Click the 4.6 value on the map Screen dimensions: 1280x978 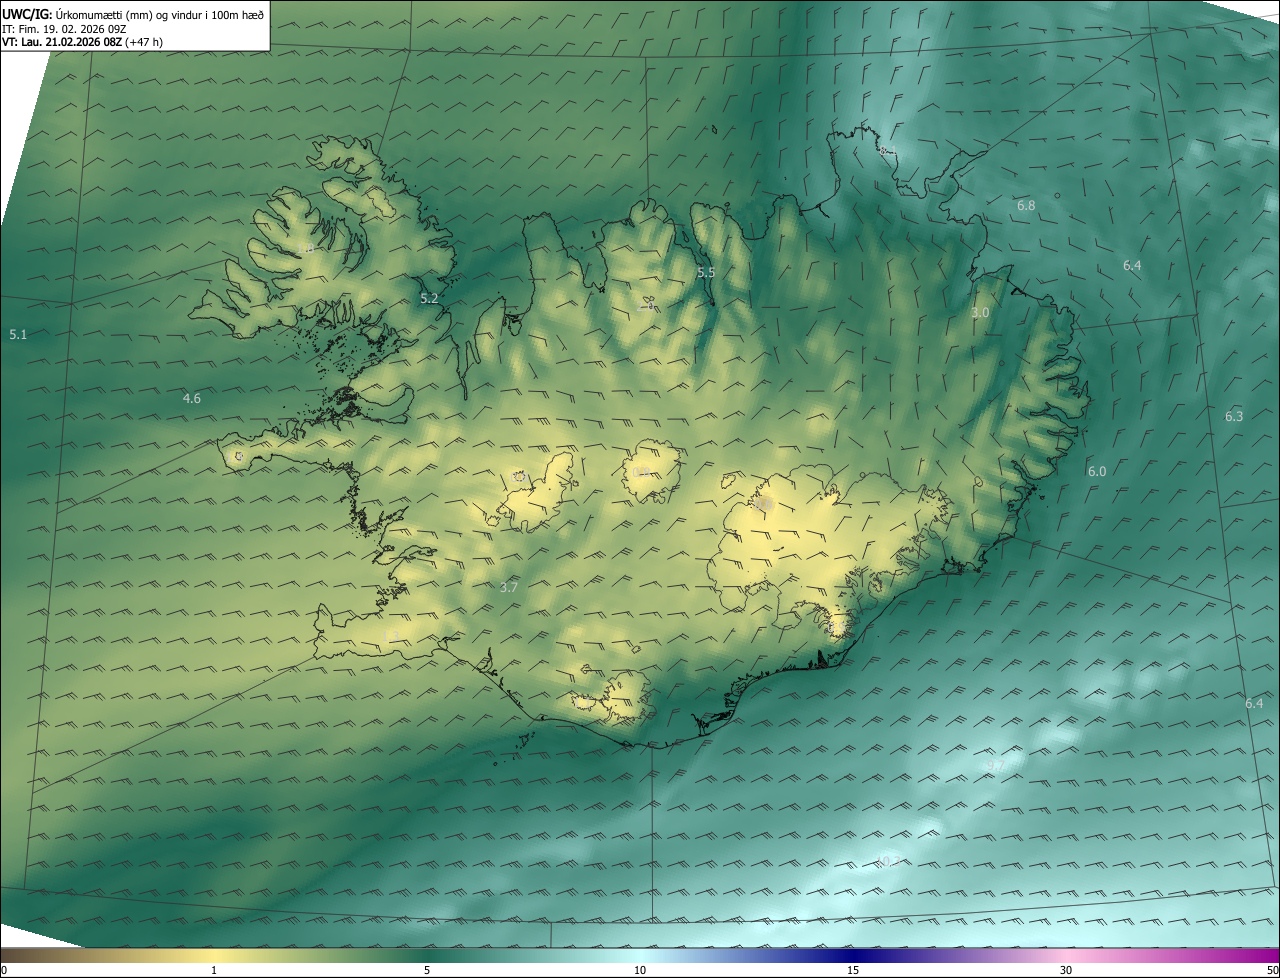click(x=191, y=399)
